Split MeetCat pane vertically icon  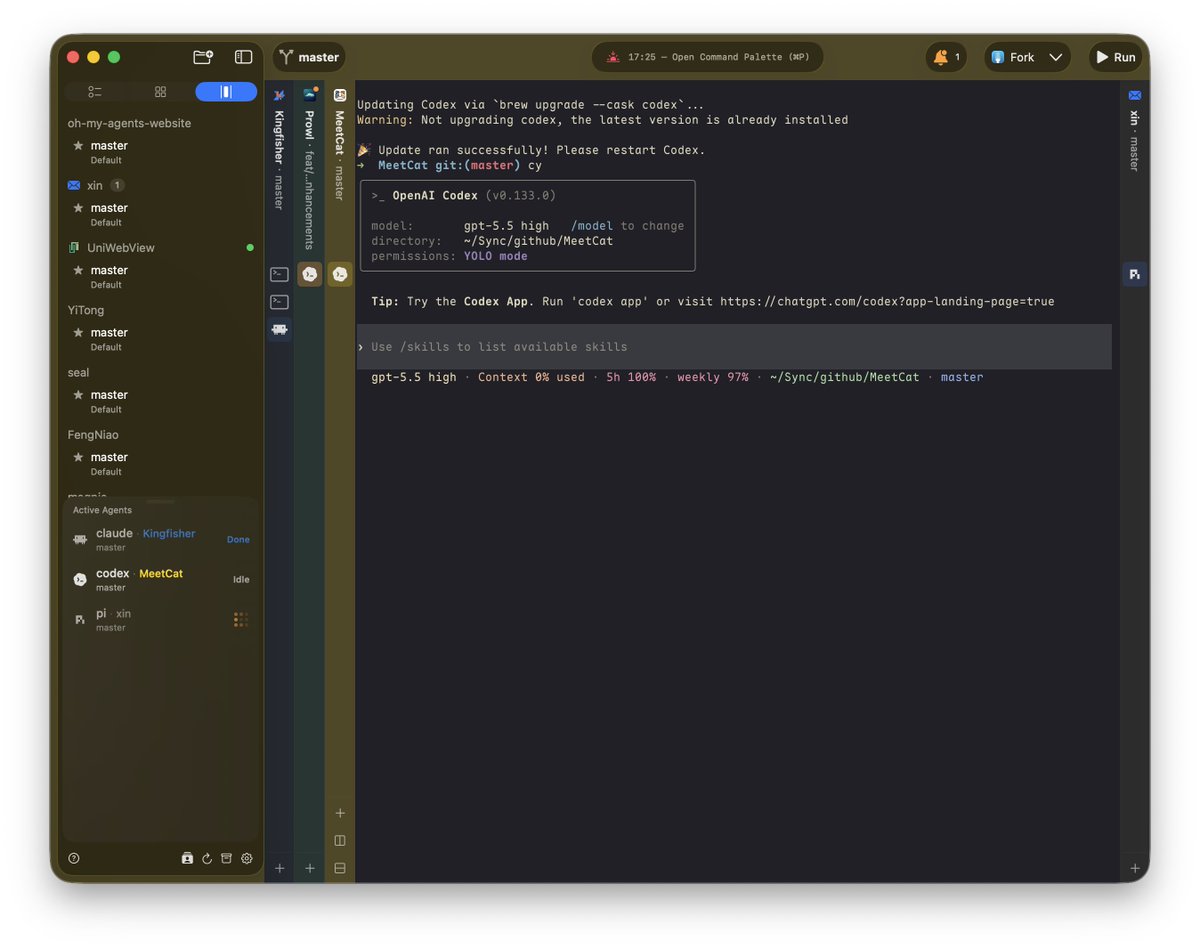point(340,841)
